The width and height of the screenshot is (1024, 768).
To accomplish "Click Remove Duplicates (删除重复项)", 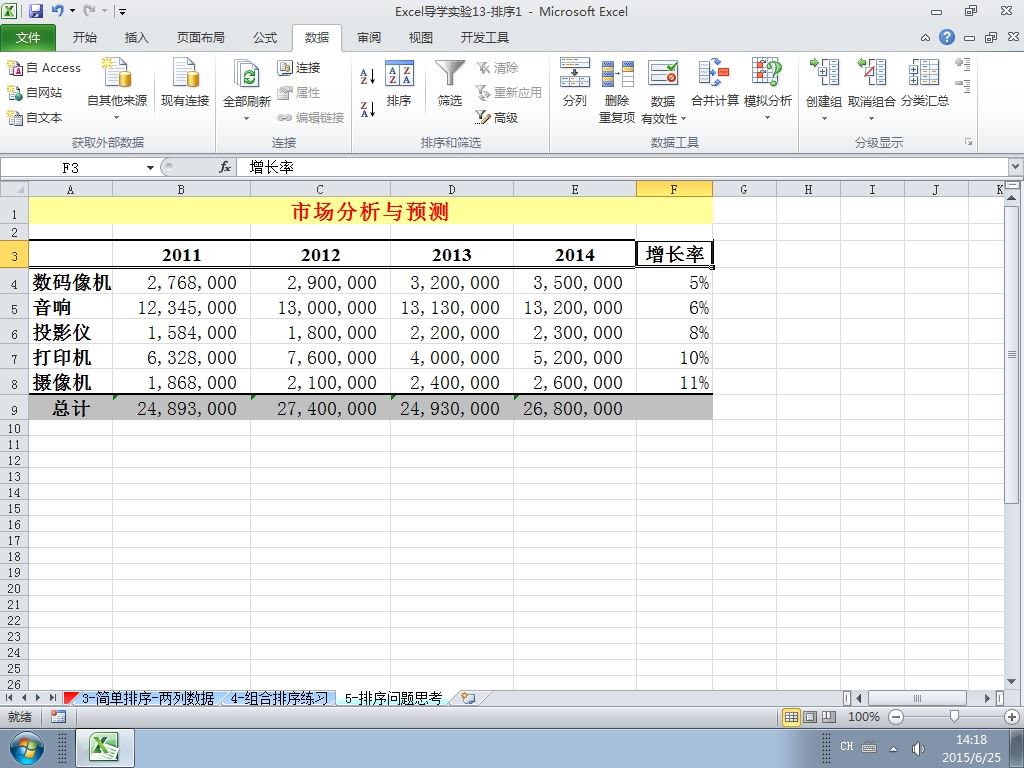I will pos(617,90).
